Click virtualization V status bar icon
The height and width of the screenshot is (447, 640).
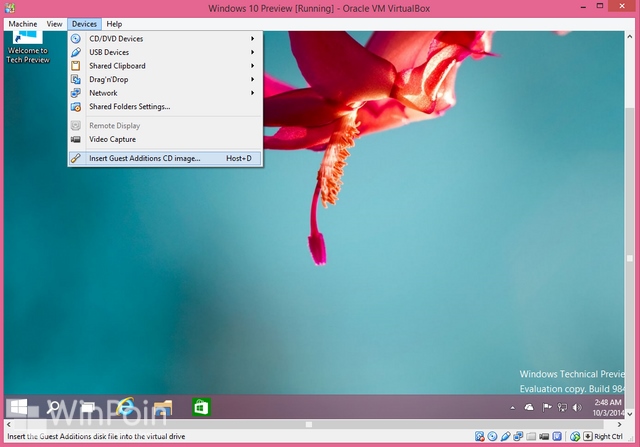(557, 436)
